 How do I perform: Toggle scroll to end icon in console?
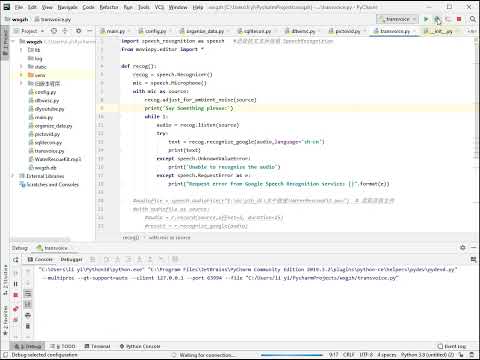(x=28, y=304)
